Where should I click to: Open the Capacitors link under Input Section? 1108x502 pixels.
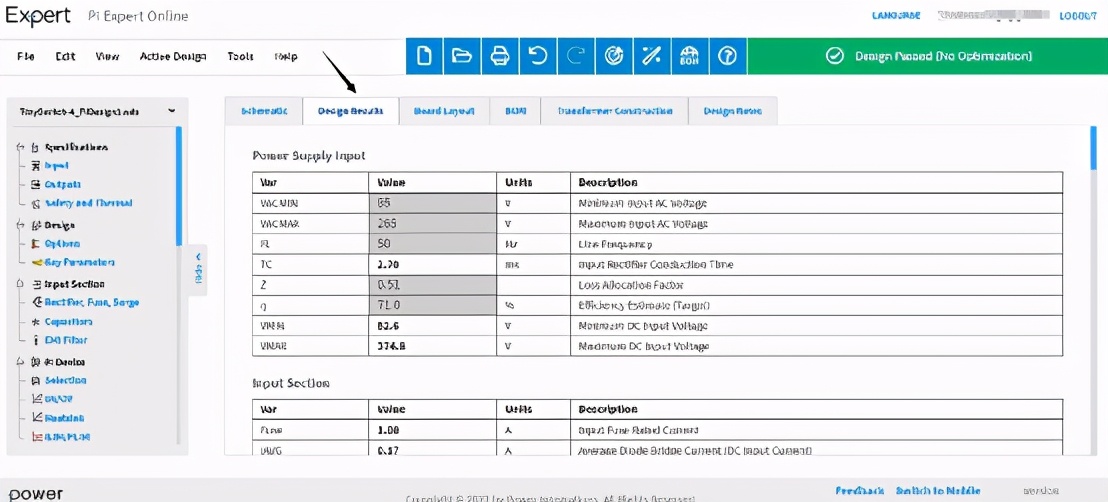click(69, 322)
